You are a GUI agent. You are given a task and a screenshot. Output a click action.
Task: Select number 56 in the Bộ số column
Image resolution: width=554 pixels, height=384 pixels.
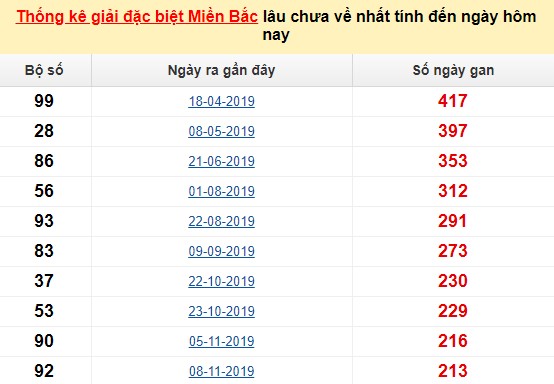pyautogui.click(x=44, y=191)
